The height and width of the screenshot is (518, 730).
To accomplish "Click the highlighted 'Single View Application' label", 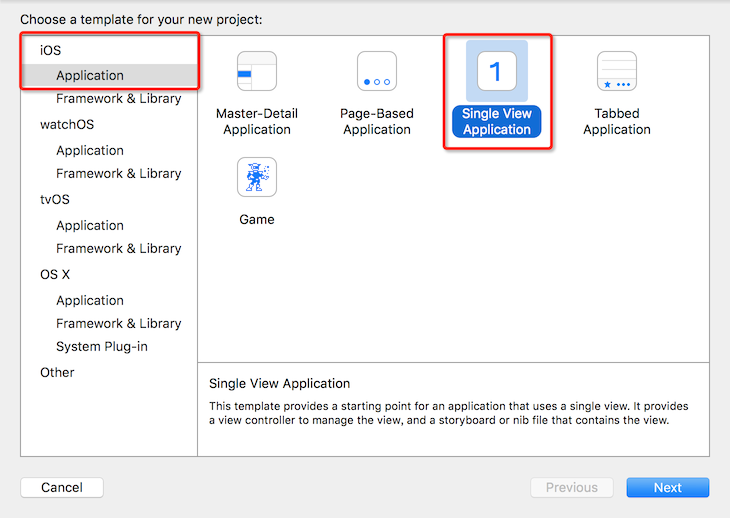I will tap(497, 121).
